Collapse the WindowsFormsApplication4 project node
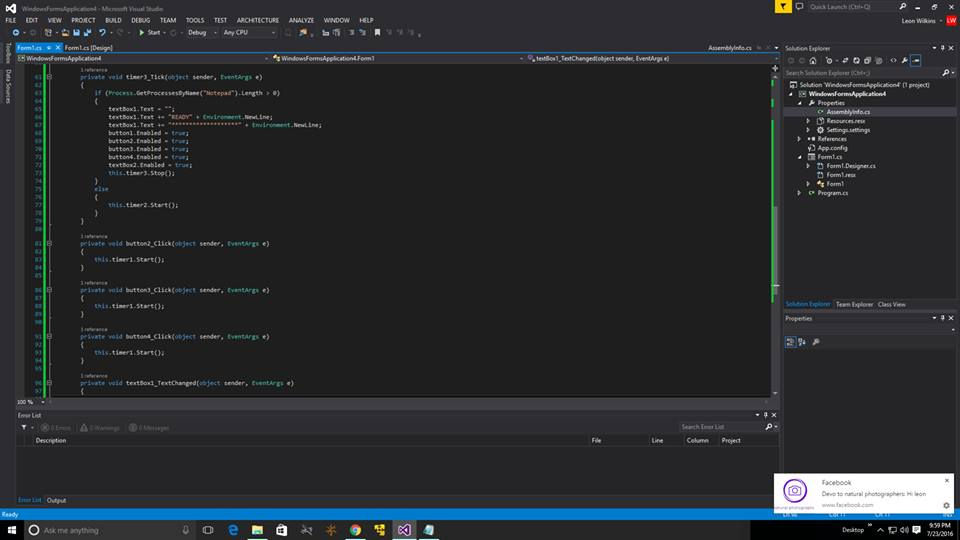The height and width of the screenshot is (540, 960). tap(791, 94)
